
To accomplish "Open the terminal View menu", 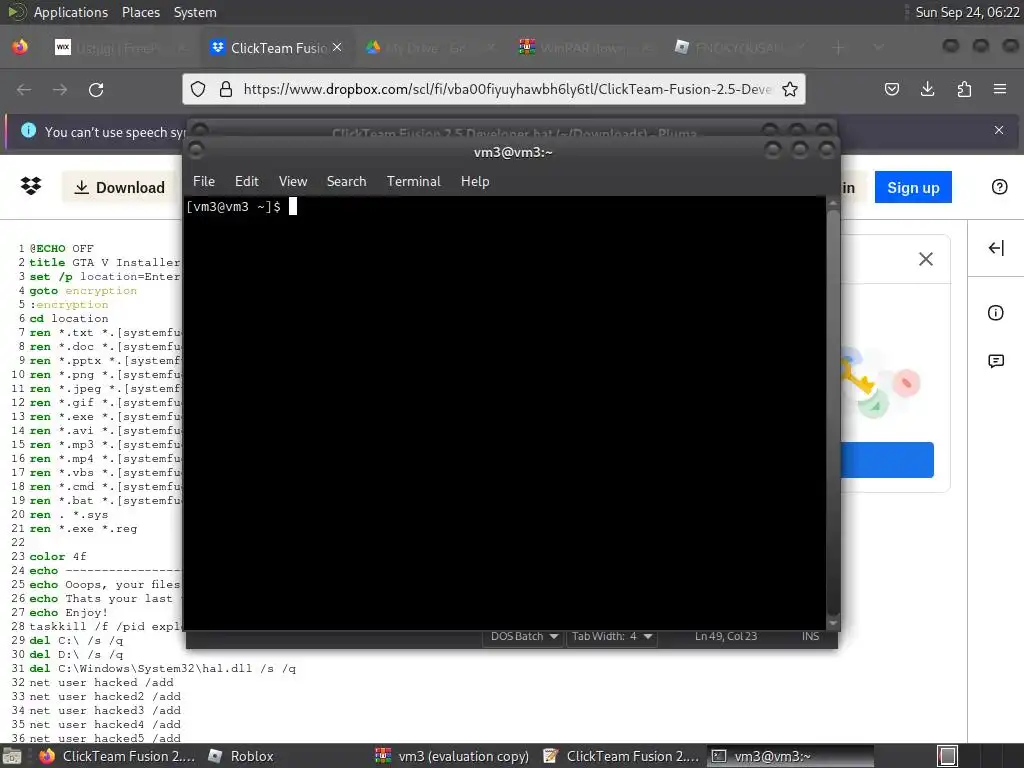I will [x=293, y=181].
